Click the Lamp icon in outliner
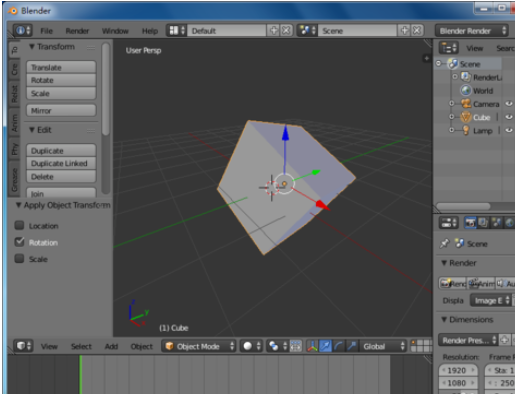The height and width of the screenshot is (394, 515). click(x=466, y=130)
